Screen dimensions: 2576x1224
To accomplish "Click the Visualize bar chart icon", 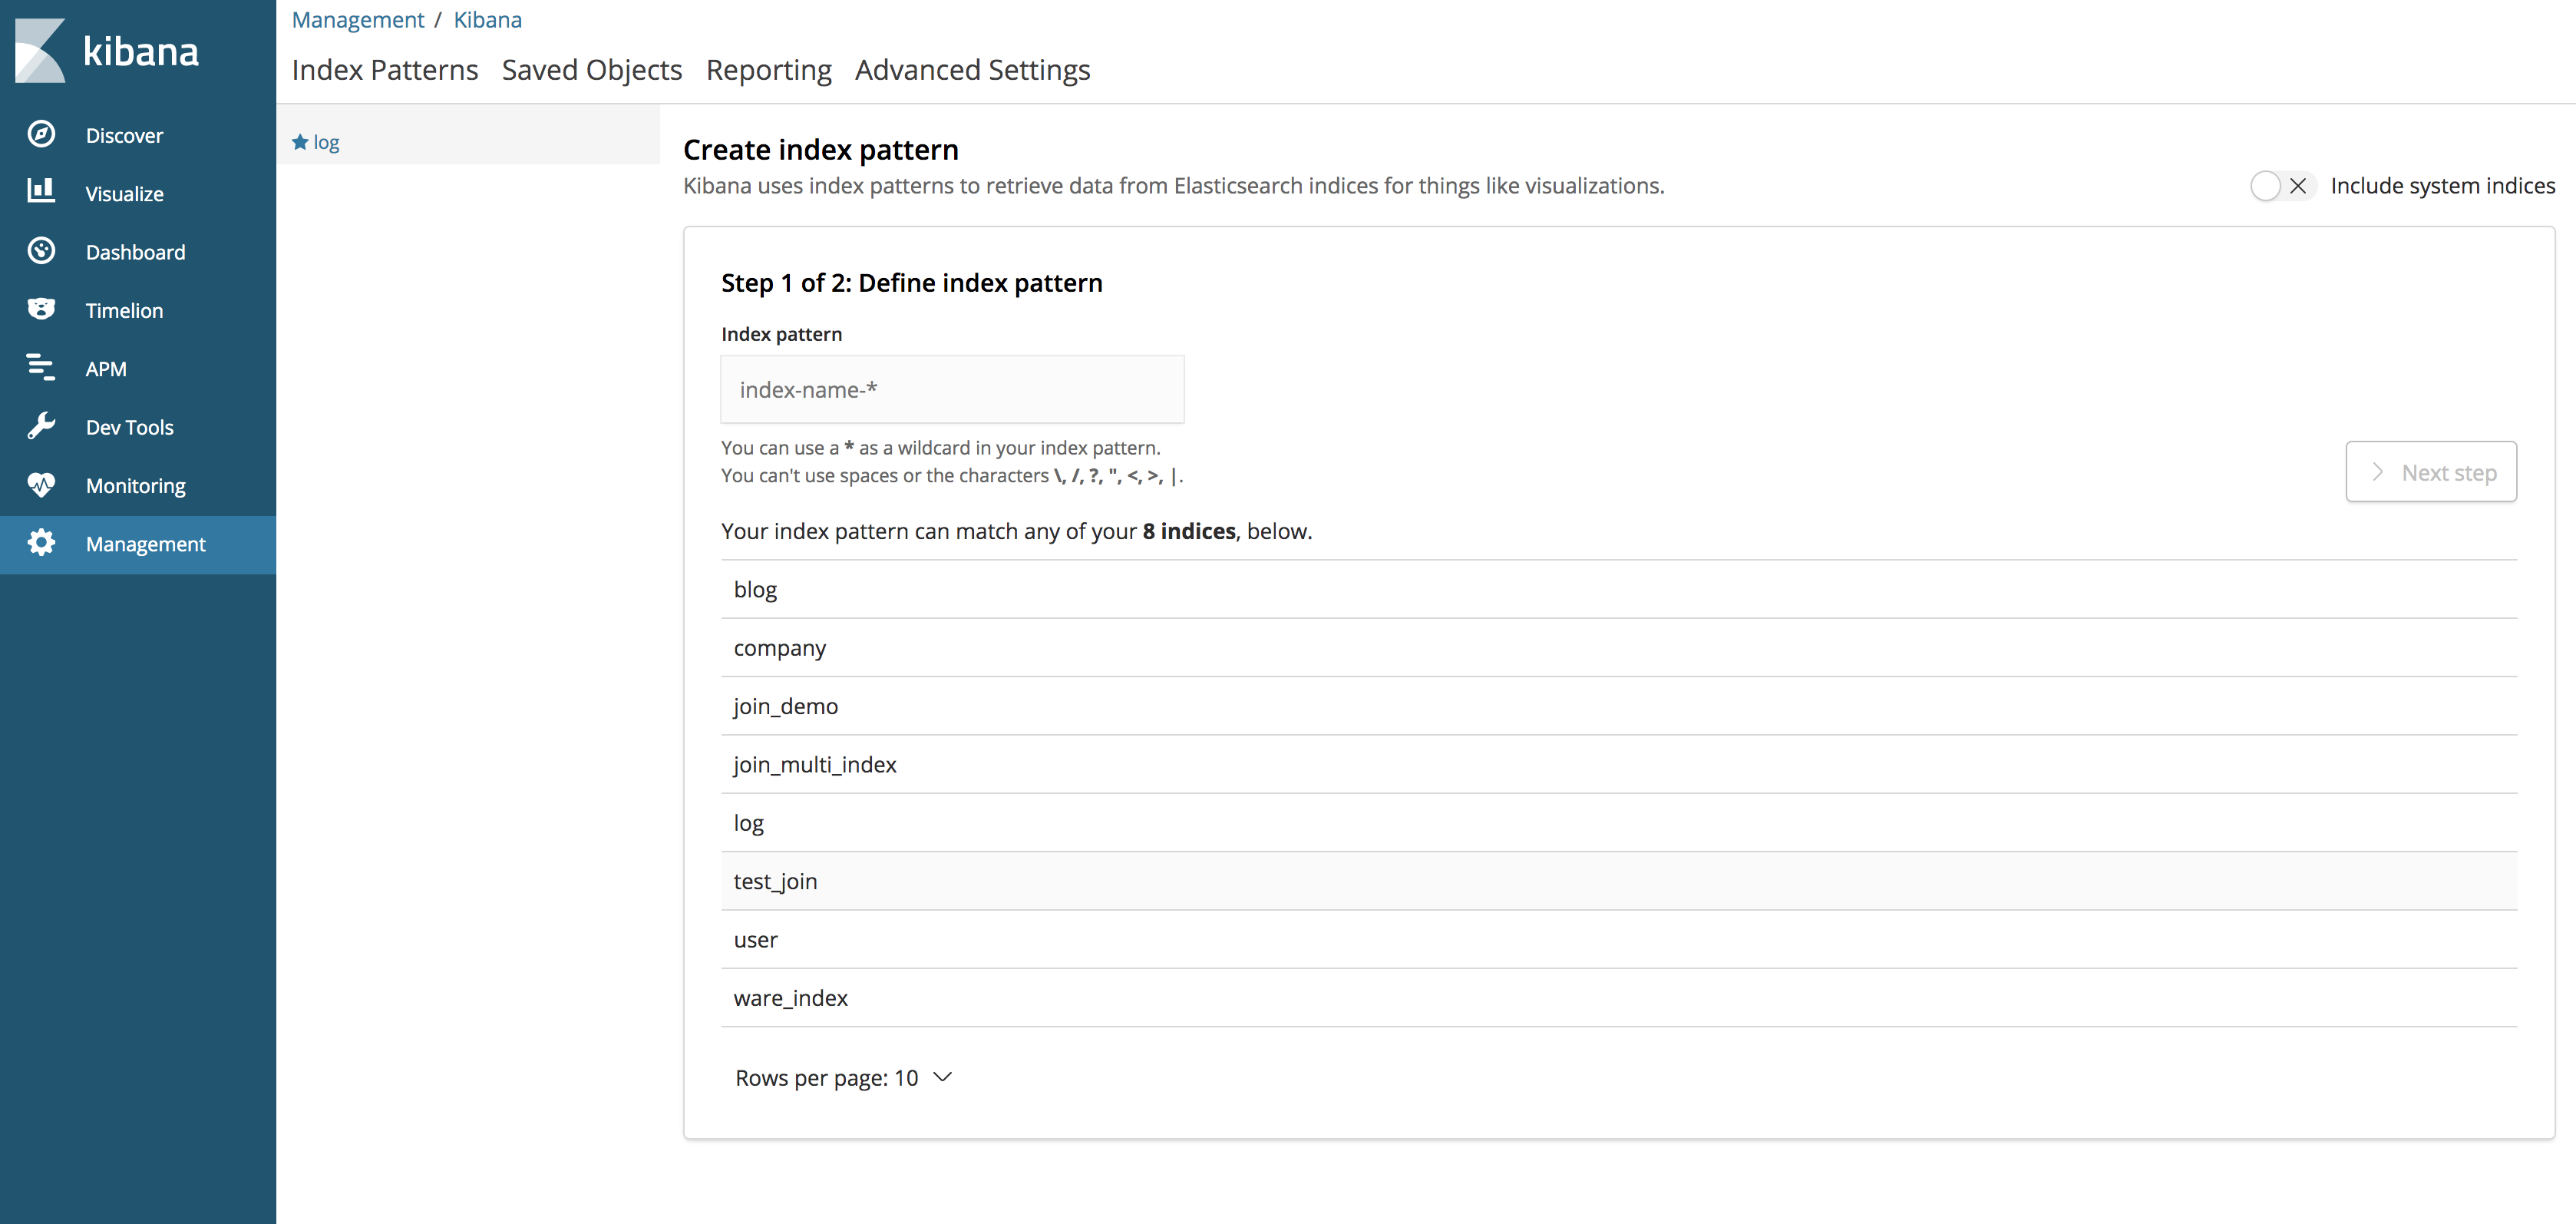I will click(x=41, y=192).
